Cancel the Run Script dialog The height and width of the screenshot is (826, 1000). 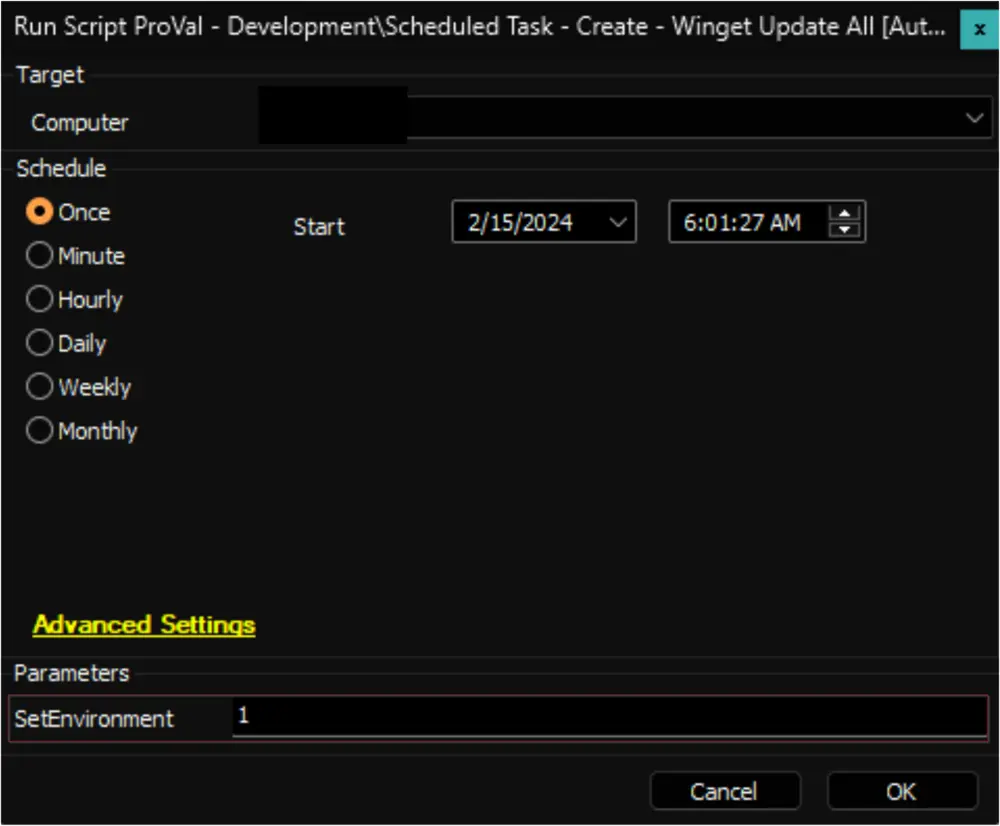coord(725,792)
